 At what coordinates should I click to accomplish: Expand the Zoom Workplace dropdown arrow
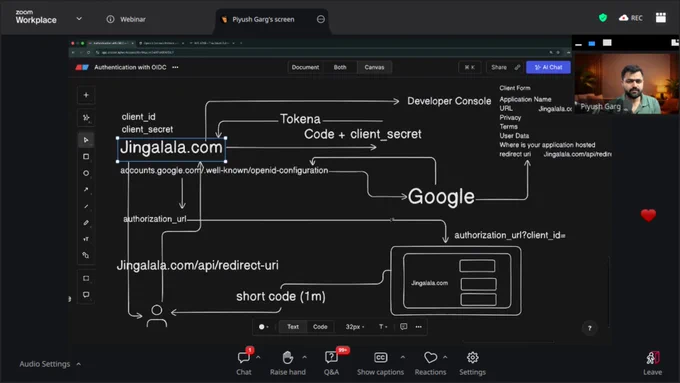pos(79,19)
